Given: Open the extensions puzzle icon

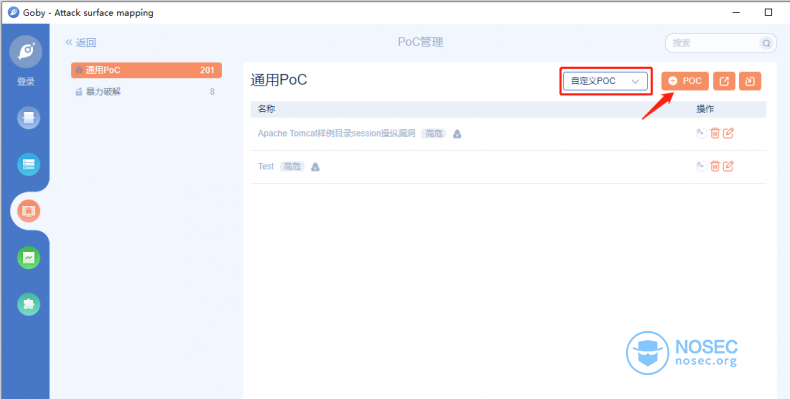Looking at the screenshot, I should [29, 304].
